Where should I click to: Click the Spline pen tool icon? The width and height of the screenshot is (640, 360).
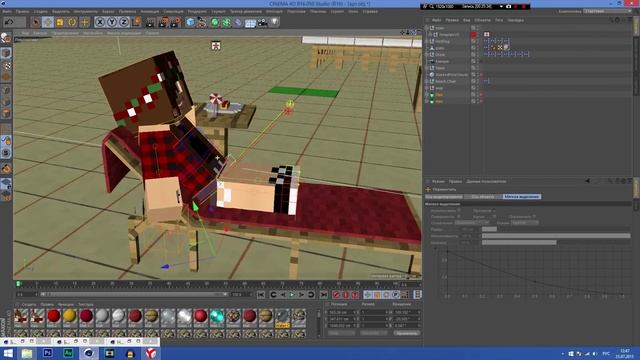click(x=202, y=22)
